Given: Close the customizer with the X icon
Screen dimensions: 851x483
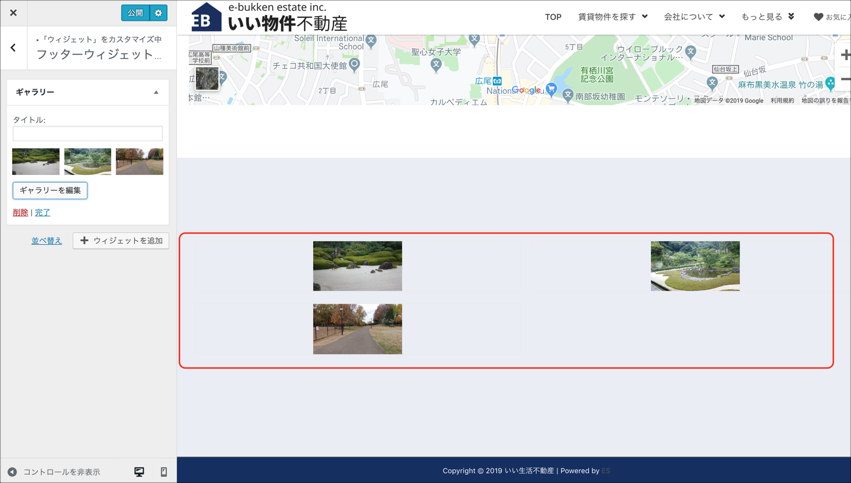Looking at the screenshot, I should [13, 13].
